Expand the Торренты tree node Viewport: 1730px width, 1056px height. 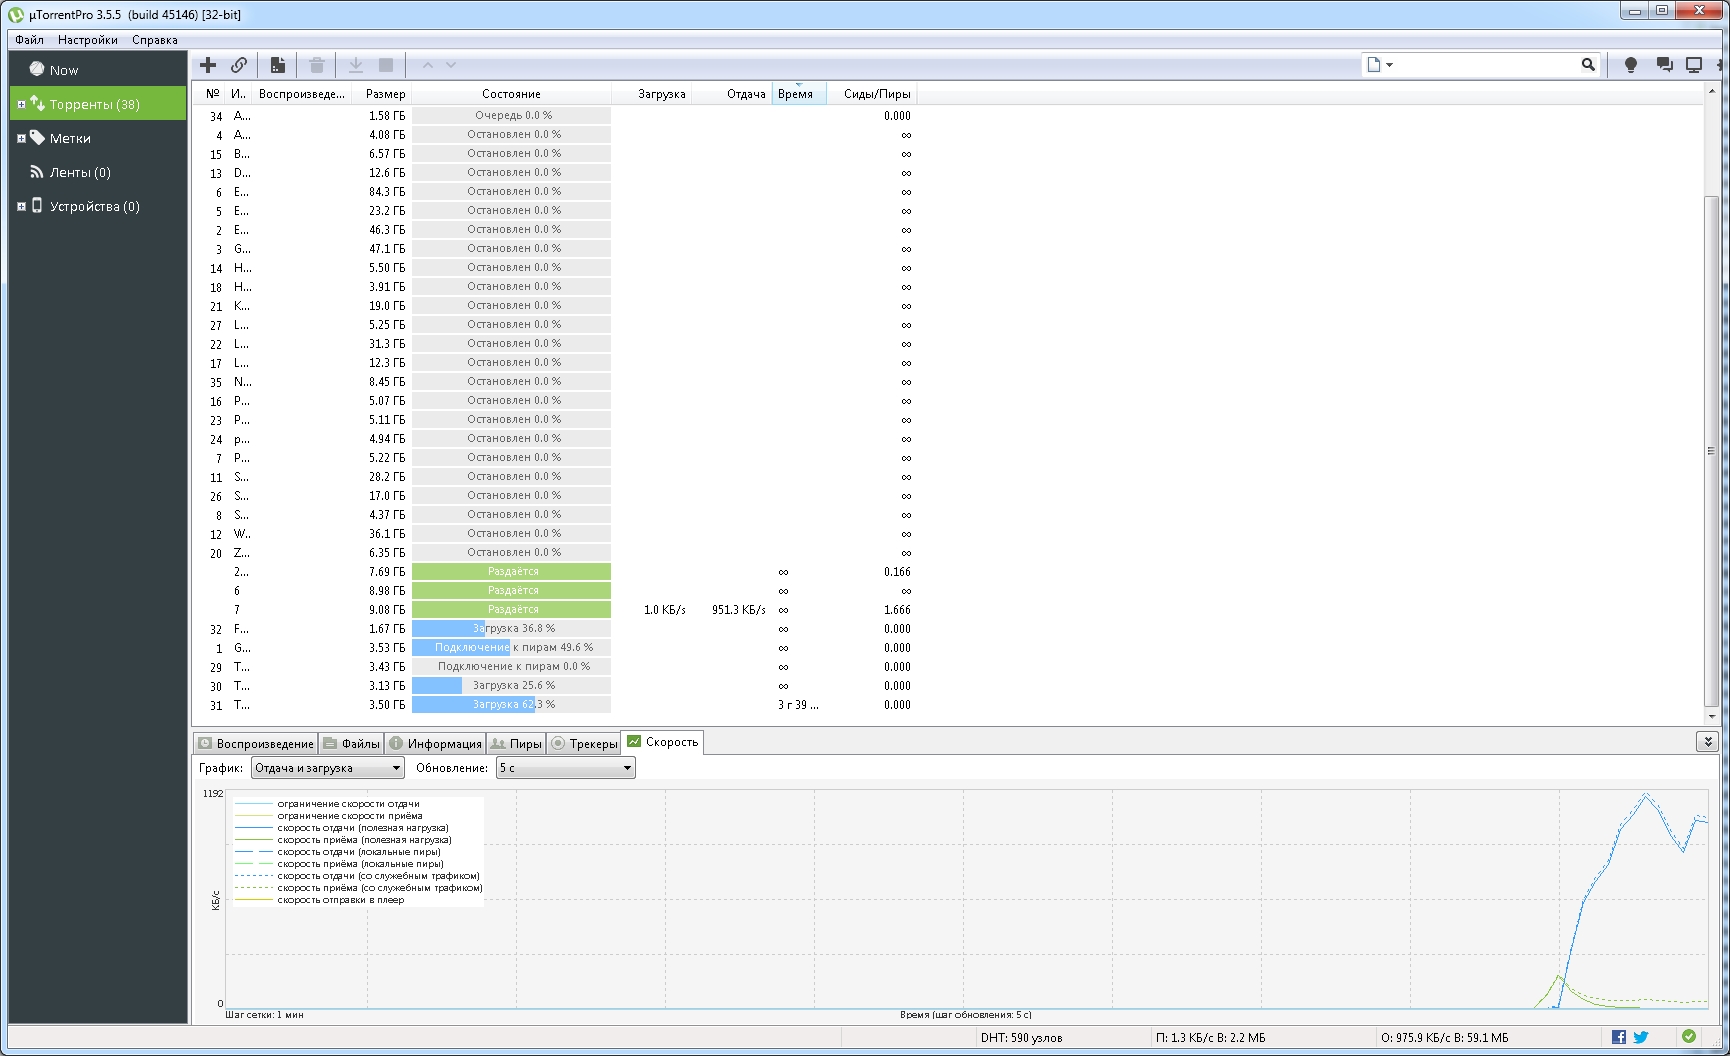coord(21,104)
